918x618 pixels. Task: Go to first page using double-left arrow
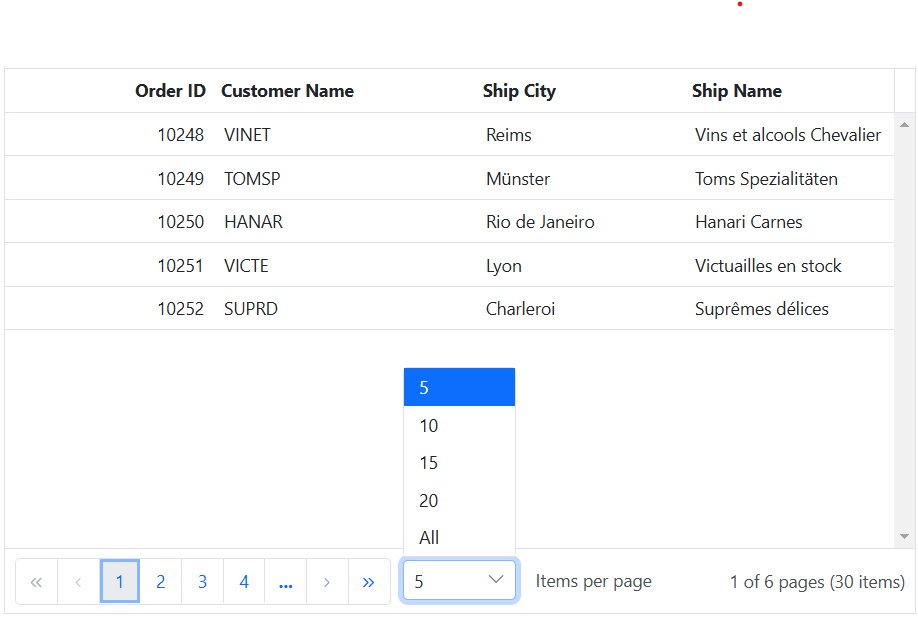[x=36, y=582]
